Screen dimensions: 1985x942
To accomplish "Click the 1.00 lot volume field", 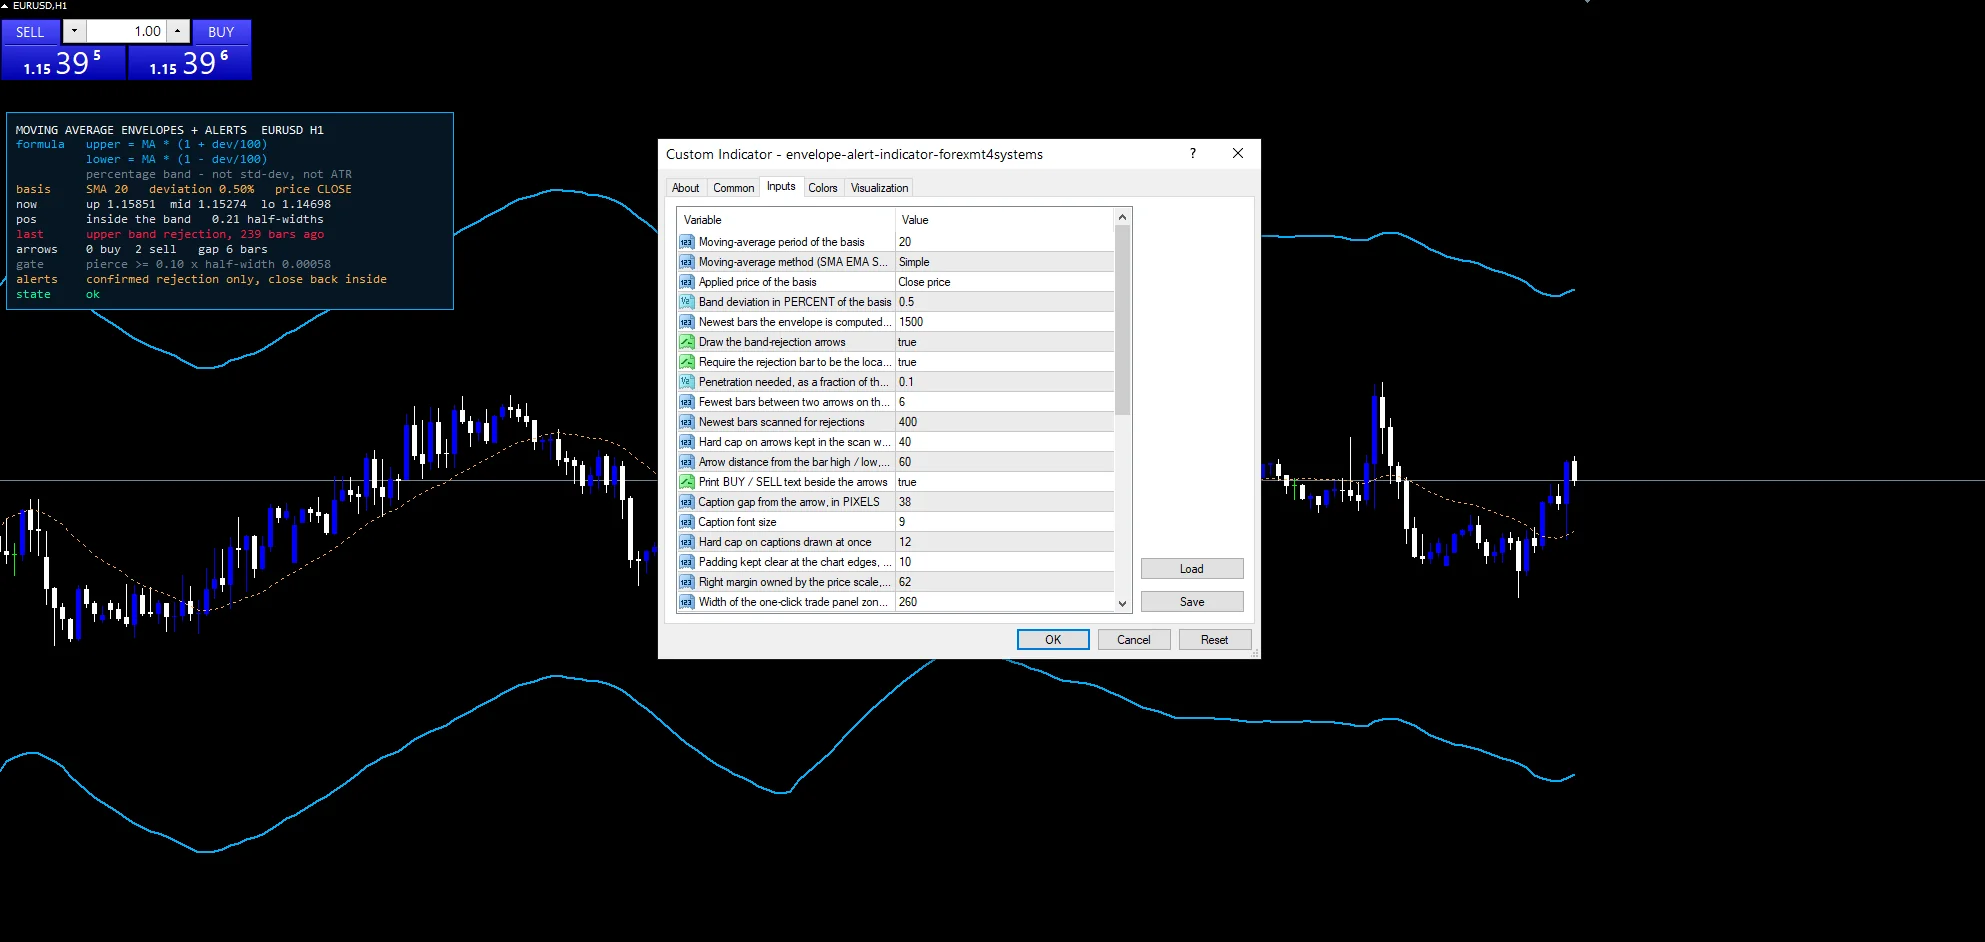I will 126,31.
